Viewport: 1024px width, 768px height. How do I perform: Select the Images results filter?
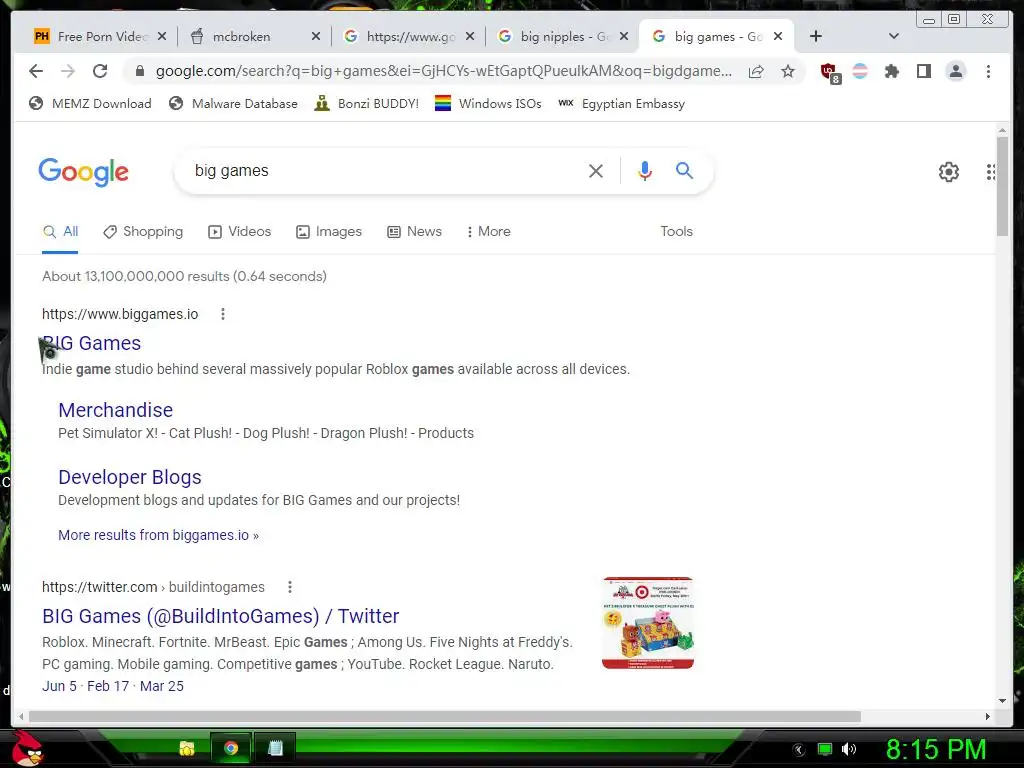tap(328, 232)
